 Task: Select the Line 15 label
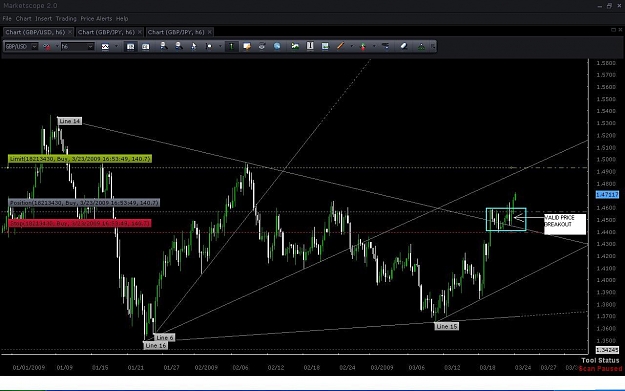pos(446,326)
